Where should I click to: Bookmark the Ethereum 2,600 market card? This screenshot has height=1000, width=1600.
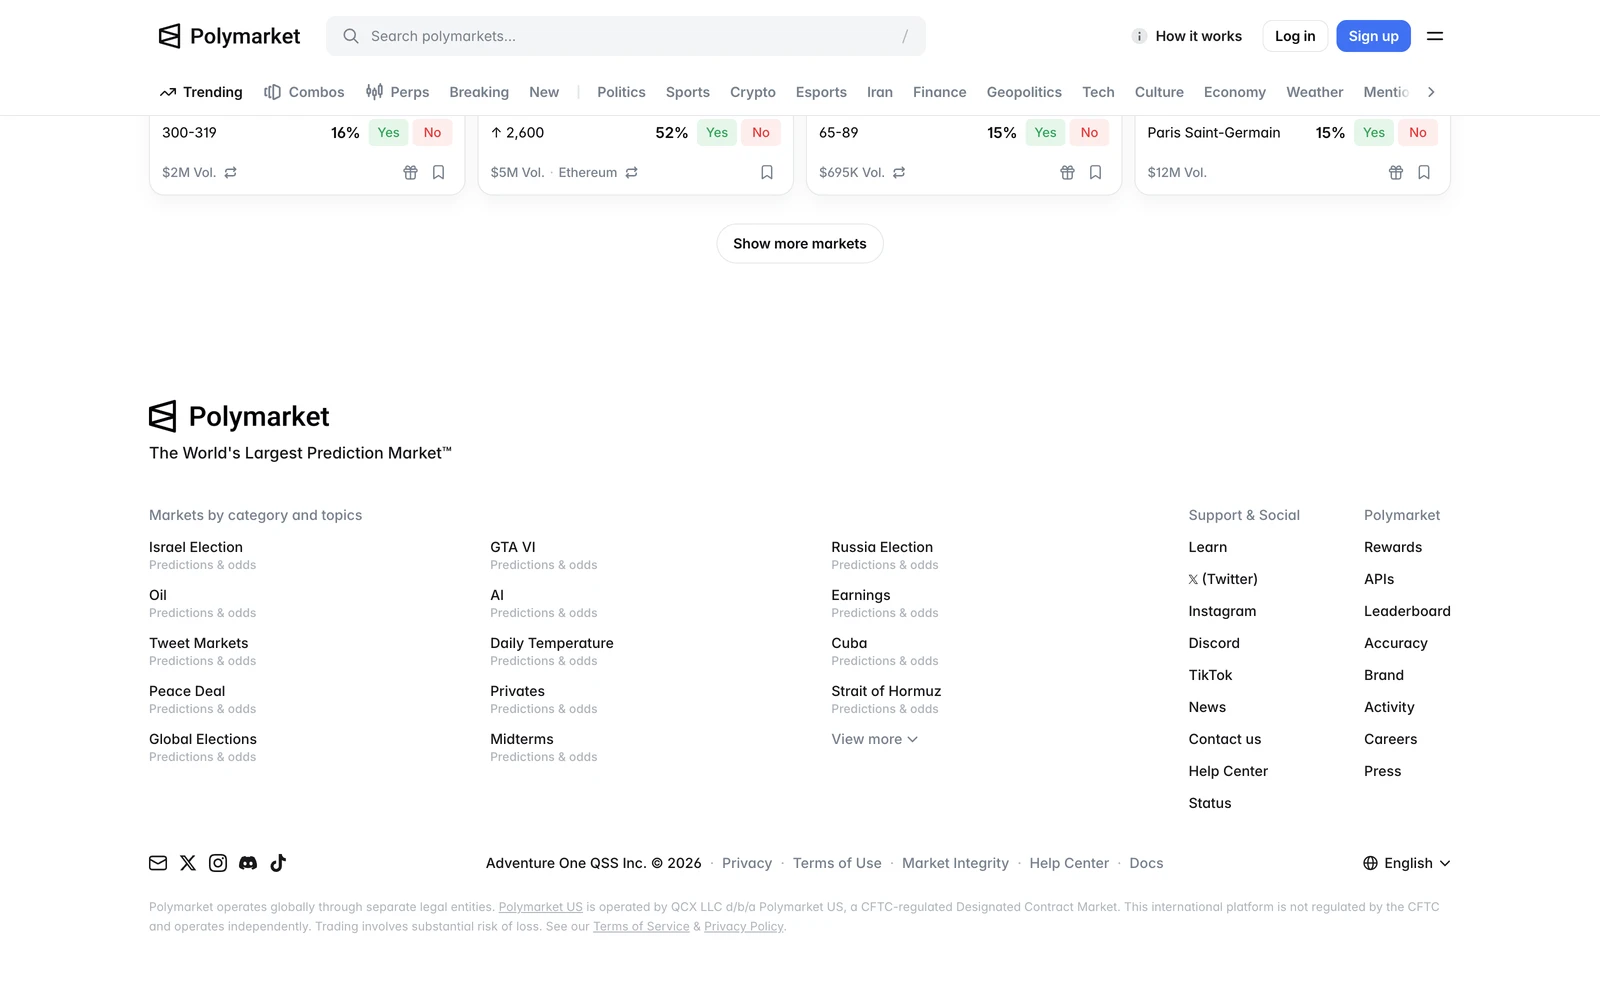[x=767, y=172]
